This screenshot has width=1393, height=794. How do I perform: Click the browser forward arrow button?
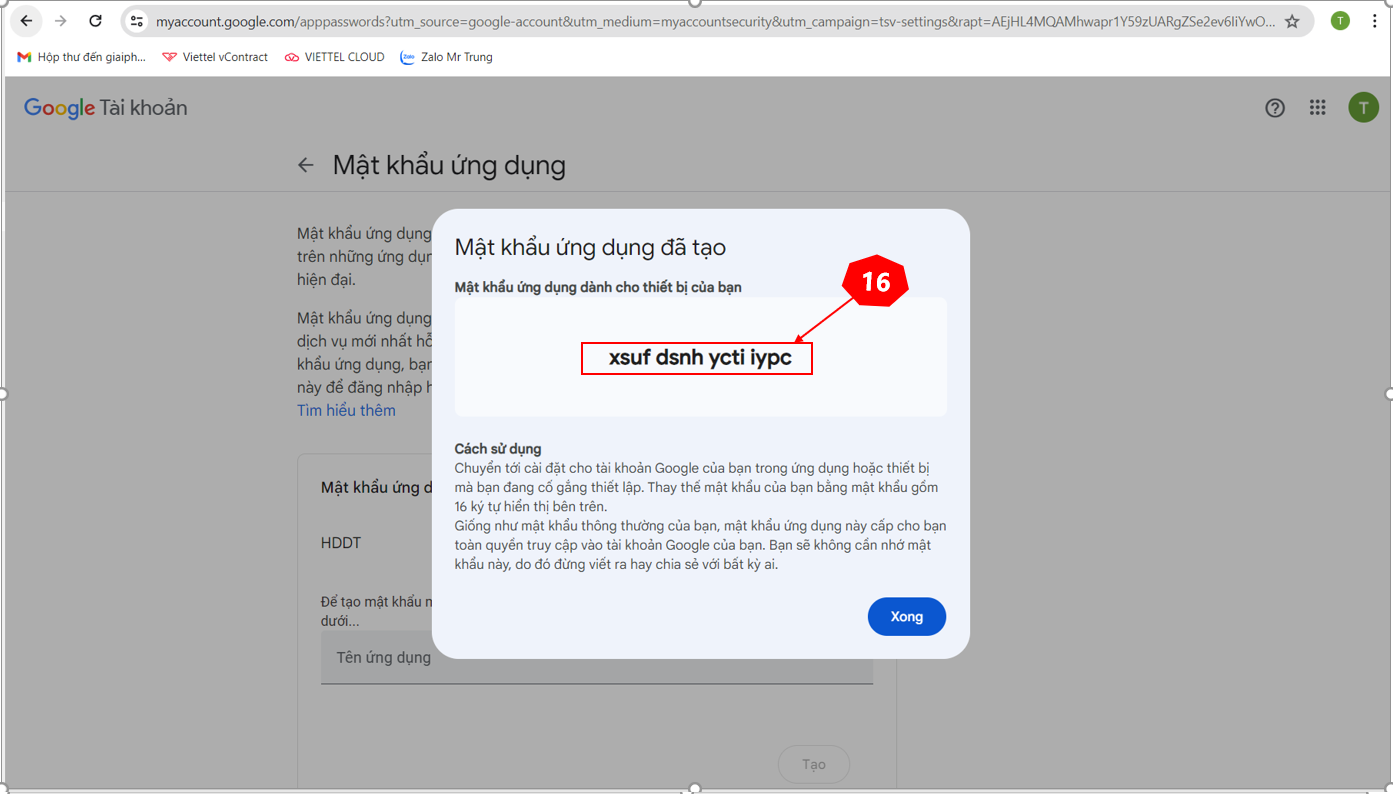coord(61,21)
